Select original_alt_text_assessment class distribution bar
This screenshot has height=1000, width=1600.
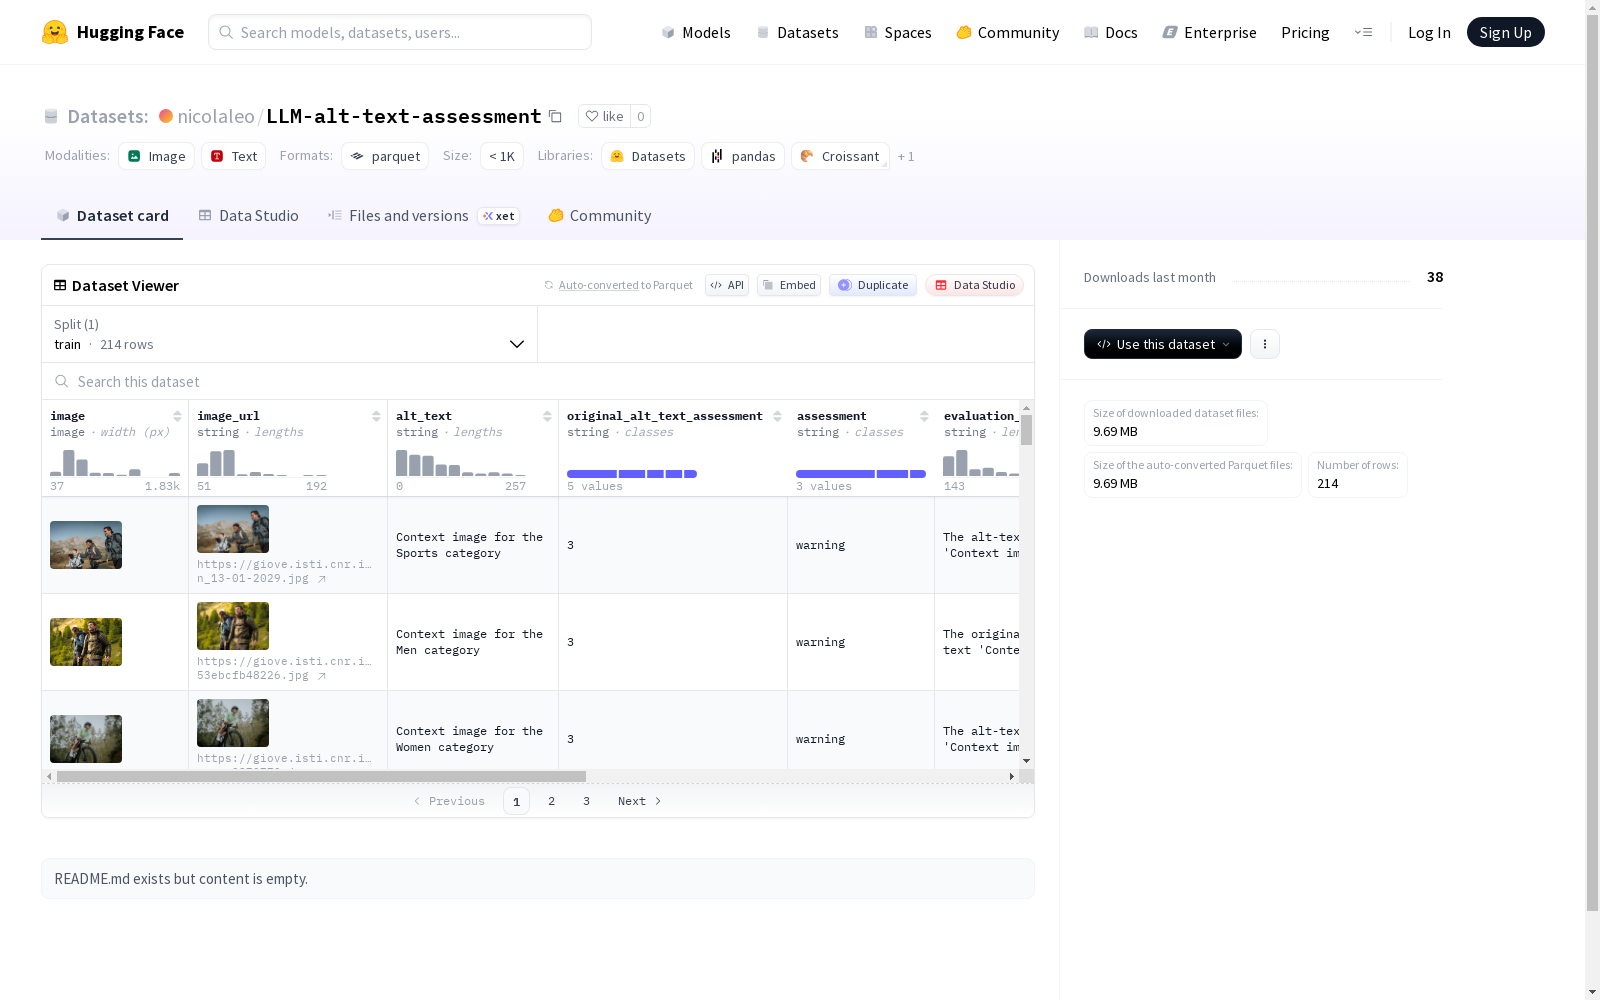[632, 474]
